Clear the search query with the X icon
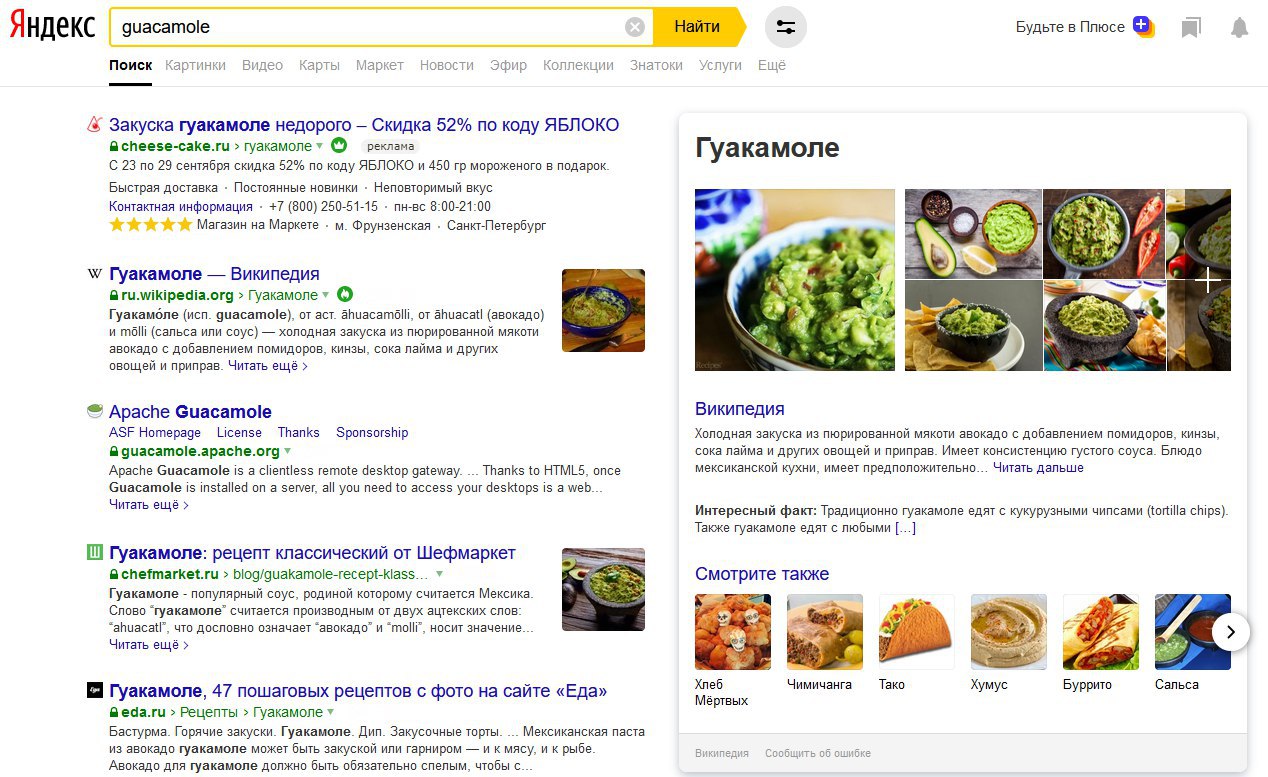The height and width of the screenshot is (777, 1268). [x=635, y=27]
